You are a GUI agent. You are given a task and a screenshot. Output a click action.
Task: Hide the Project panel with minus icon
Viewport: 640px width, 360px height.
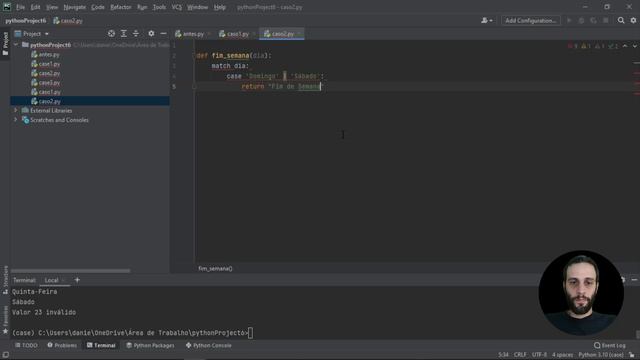[163, 34]
